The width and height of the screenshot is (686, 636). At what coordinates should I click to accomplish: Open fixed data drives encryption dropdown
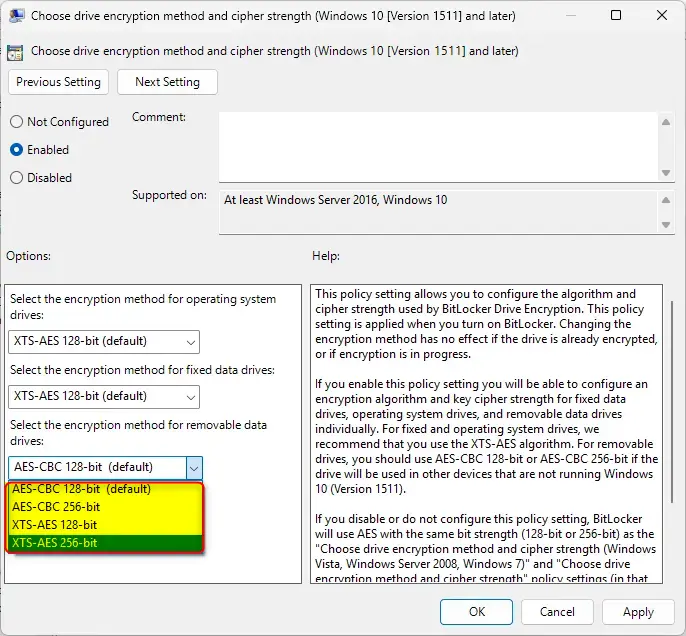(x=104, y=397)
